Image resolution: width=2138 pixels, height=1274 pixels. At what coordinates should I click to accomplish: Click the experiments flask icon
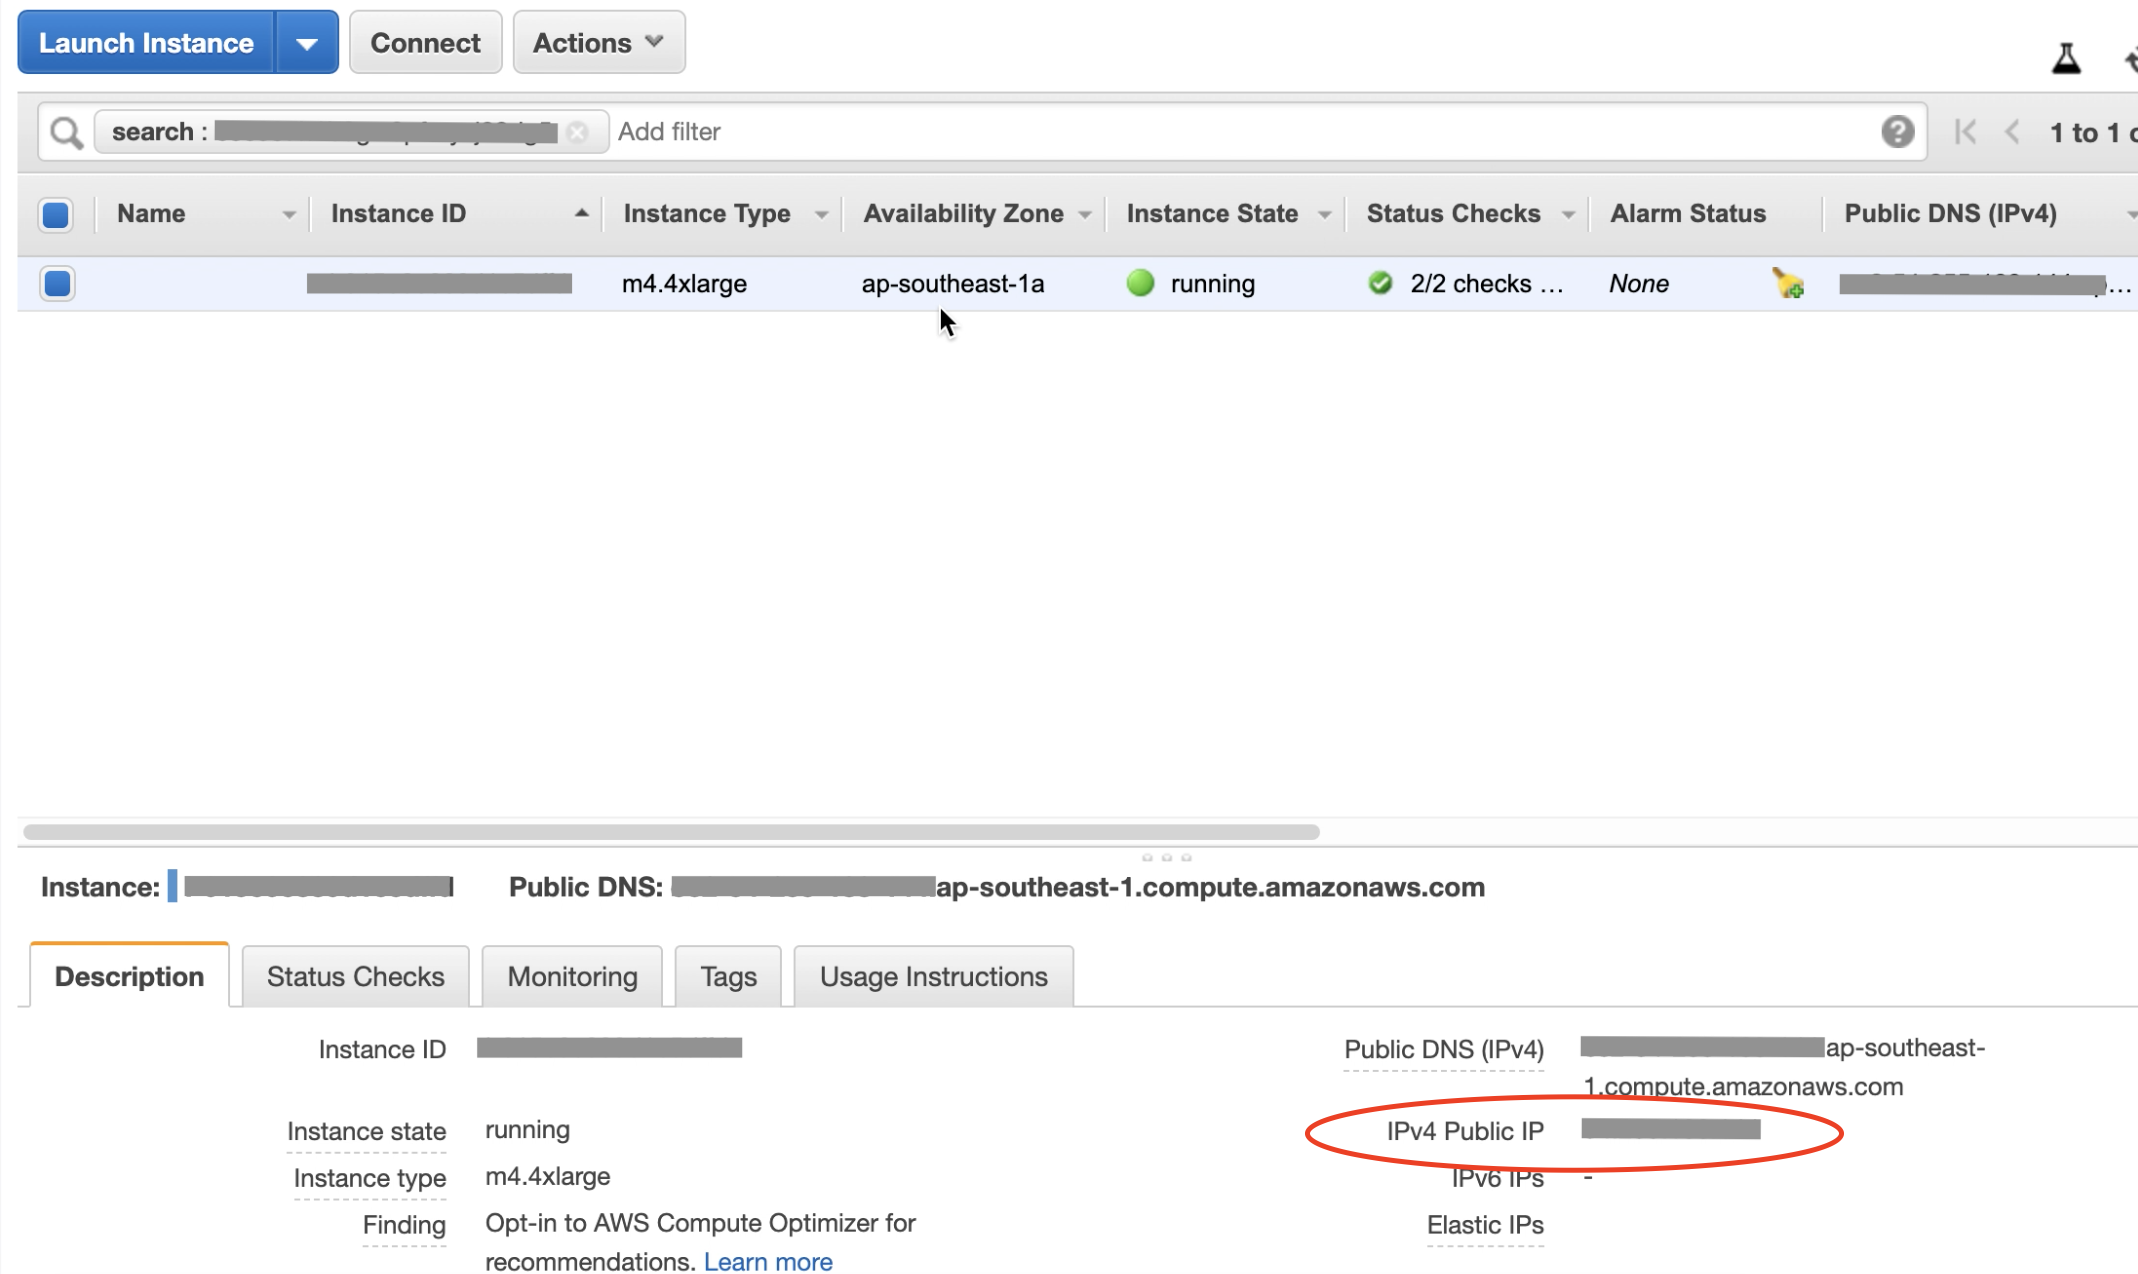[2066, 58]
